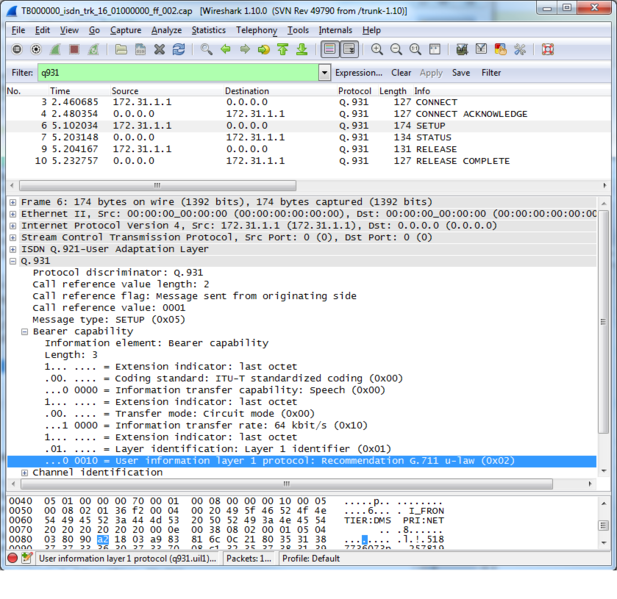Go to packet number icon
This screenshot has width=617, height=599.
coord(264,50)
